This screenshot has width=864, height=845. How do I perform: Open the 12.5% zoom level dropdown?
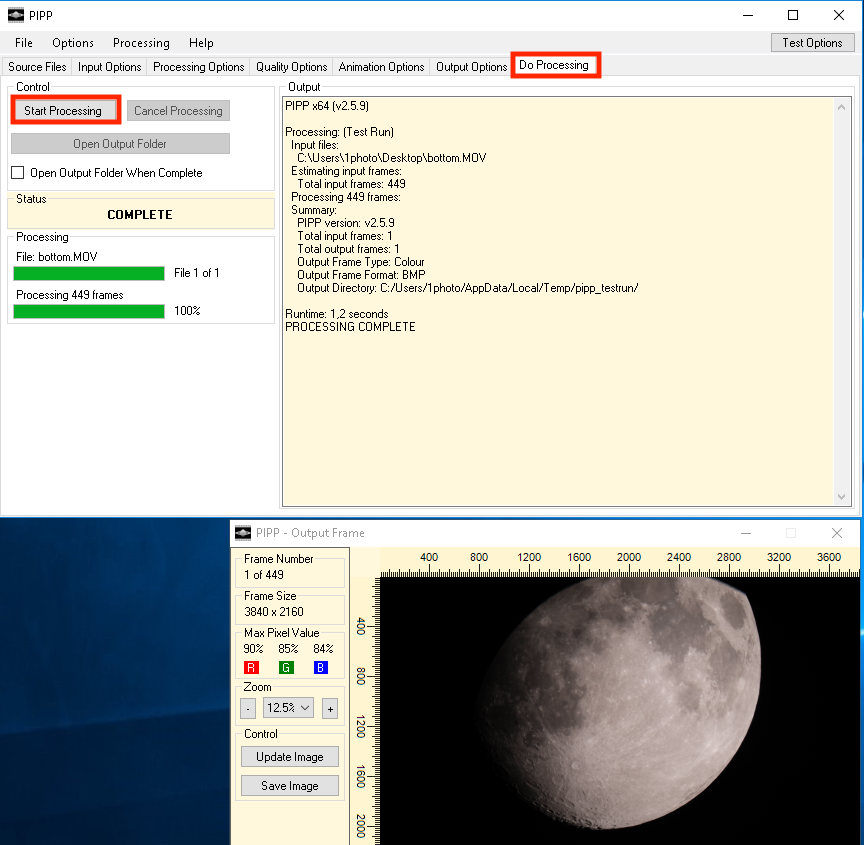click(x=288, y=708)
